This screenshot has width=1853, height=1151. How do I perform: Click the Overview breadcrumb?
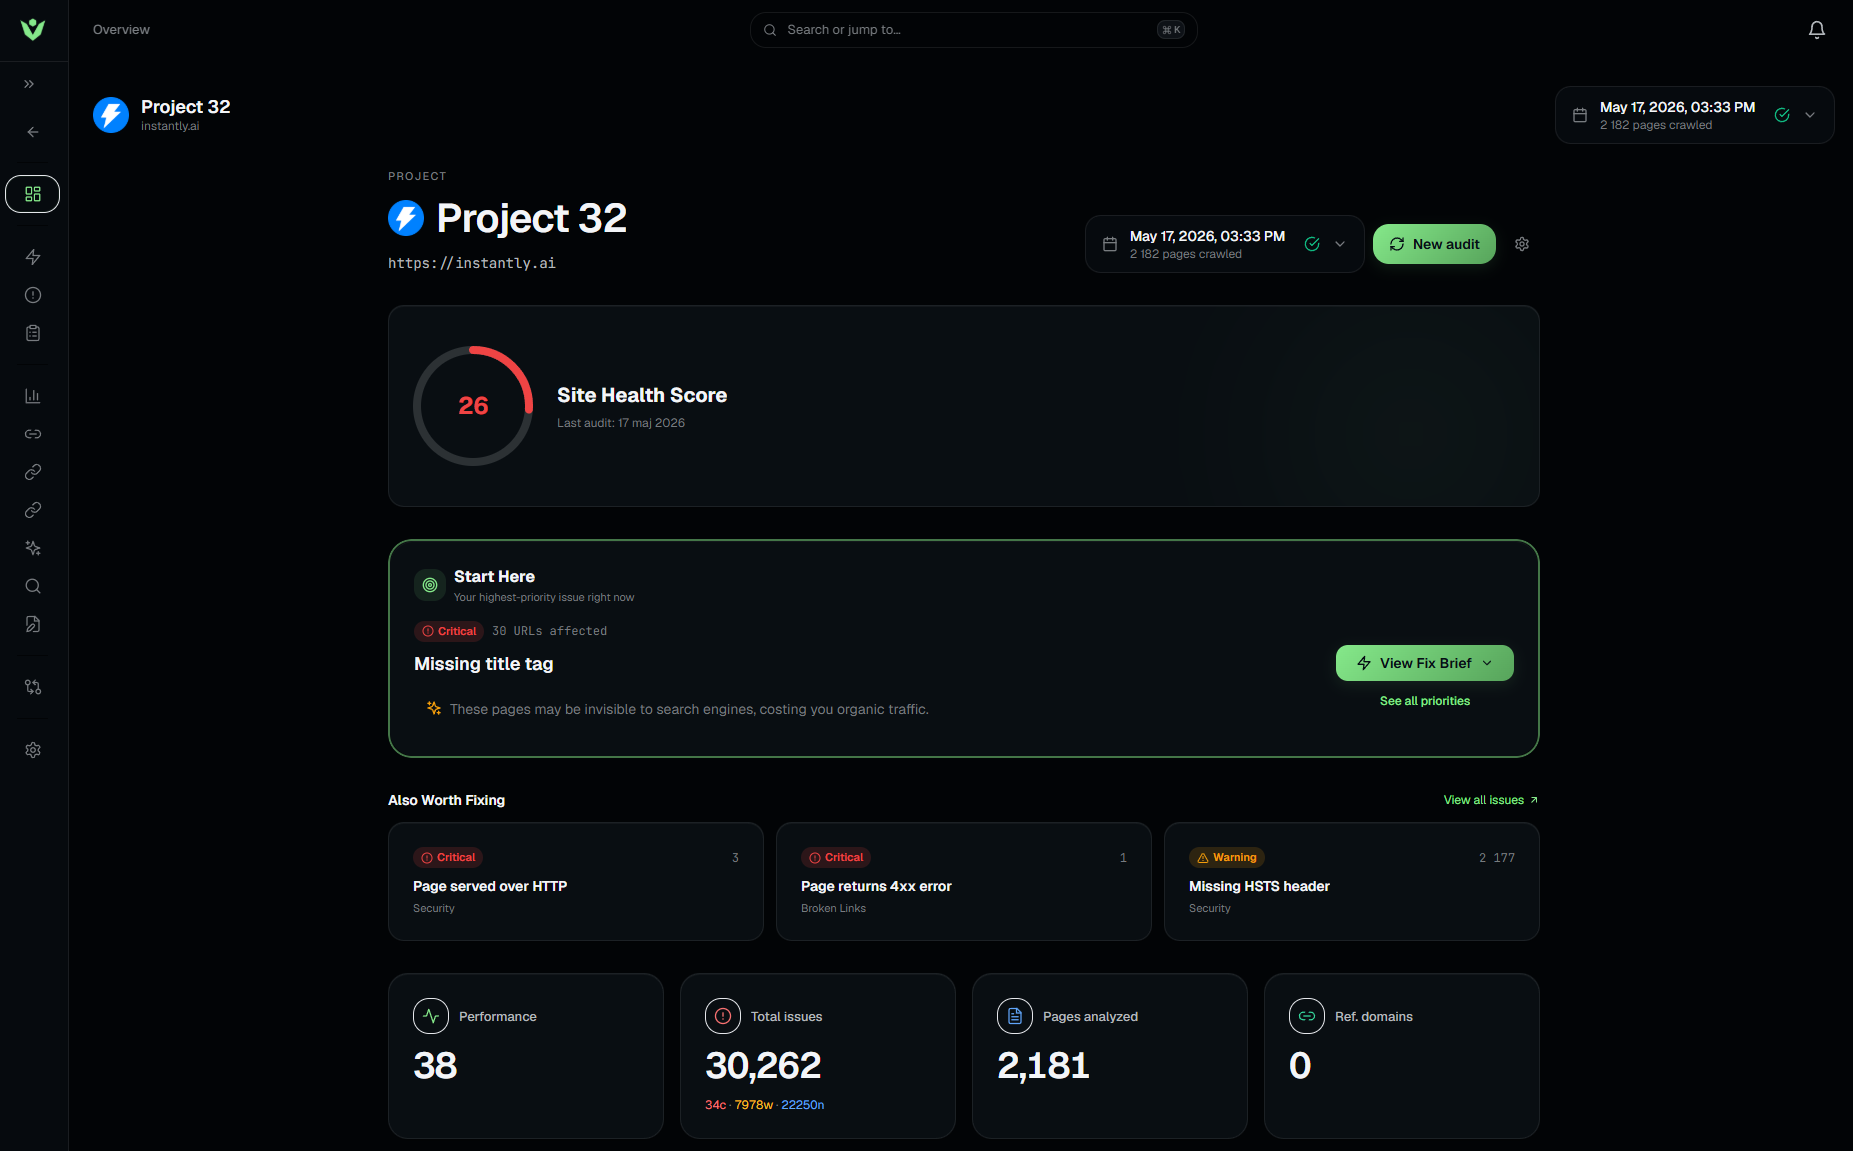[x=121, y=30]
